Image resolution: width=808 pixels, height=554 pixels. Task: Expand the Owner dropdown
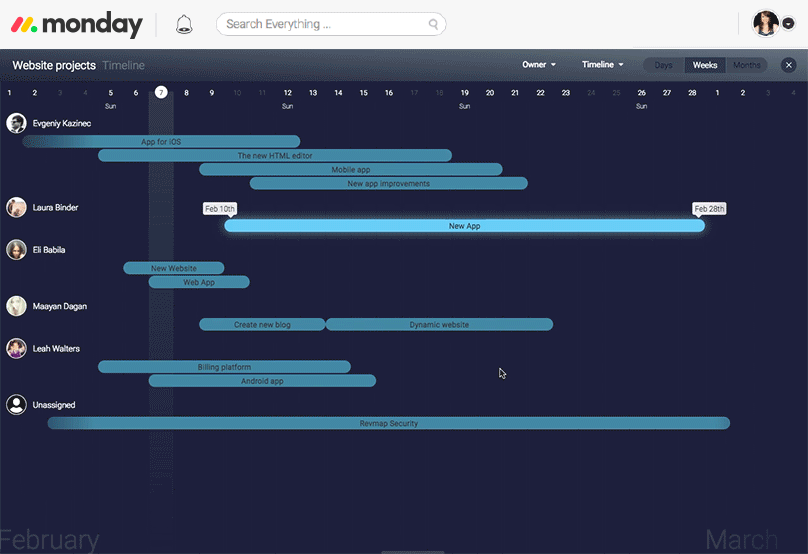tap(539, 65)
